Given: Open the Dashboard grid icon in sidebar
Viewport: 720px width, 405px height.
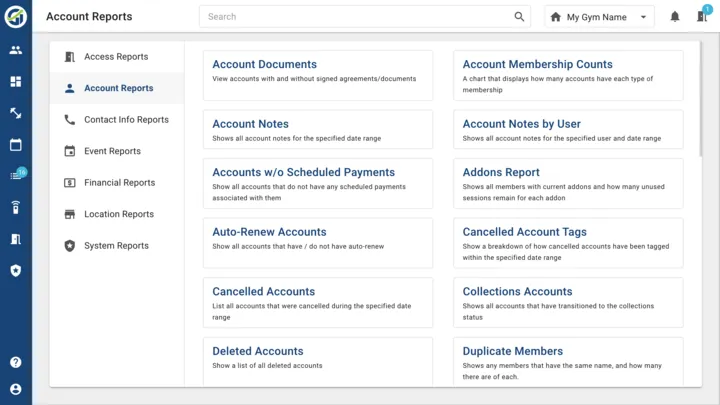Looking at the screenshot, I should (16, 82).
